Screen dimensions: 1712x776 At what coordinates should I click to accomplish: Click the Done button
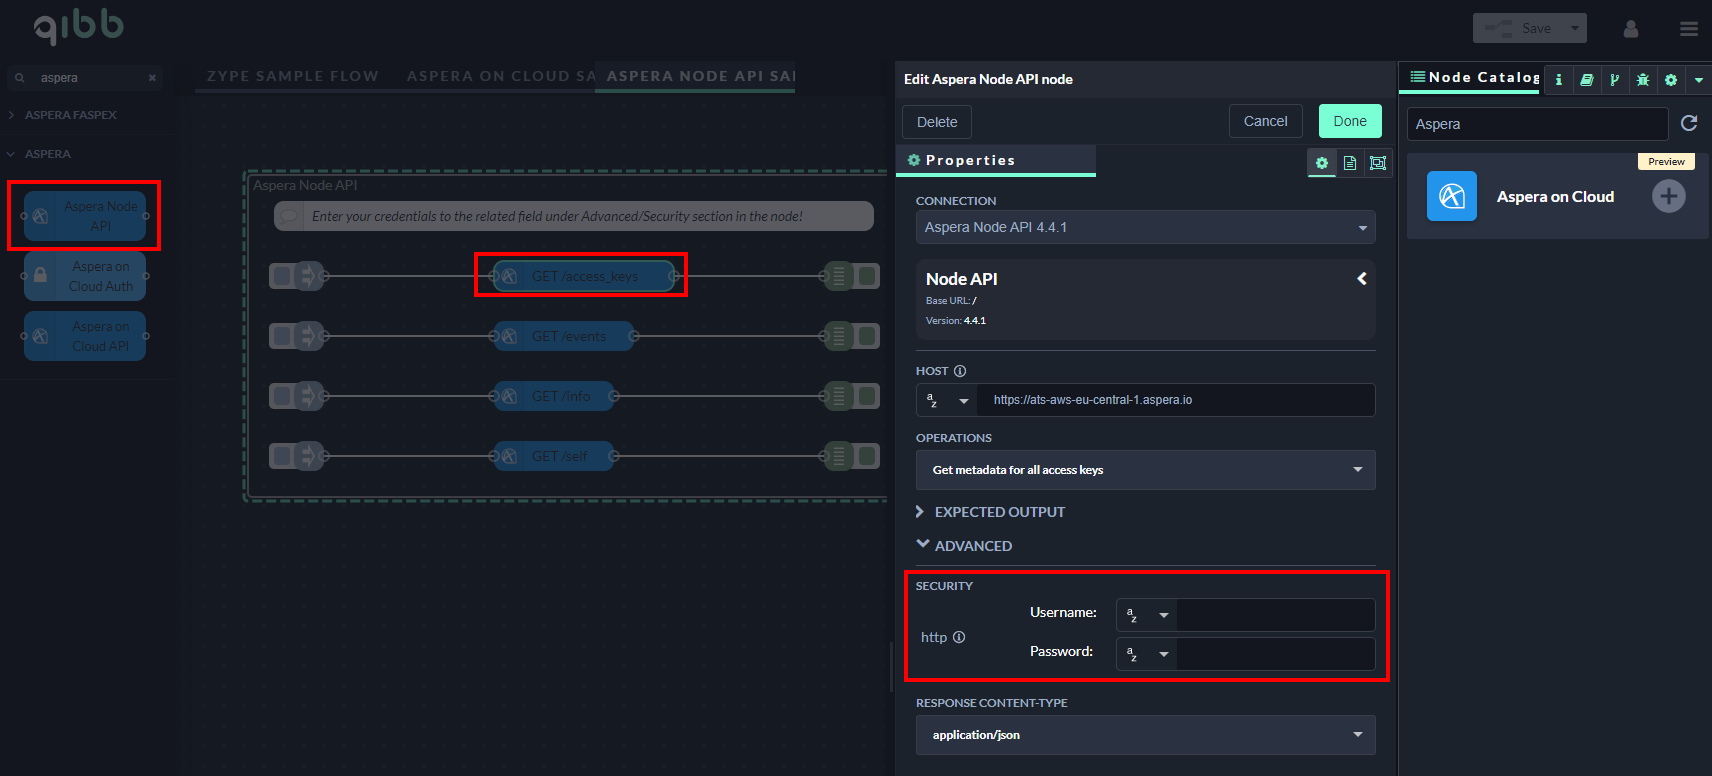click(x=1349, y=121)
